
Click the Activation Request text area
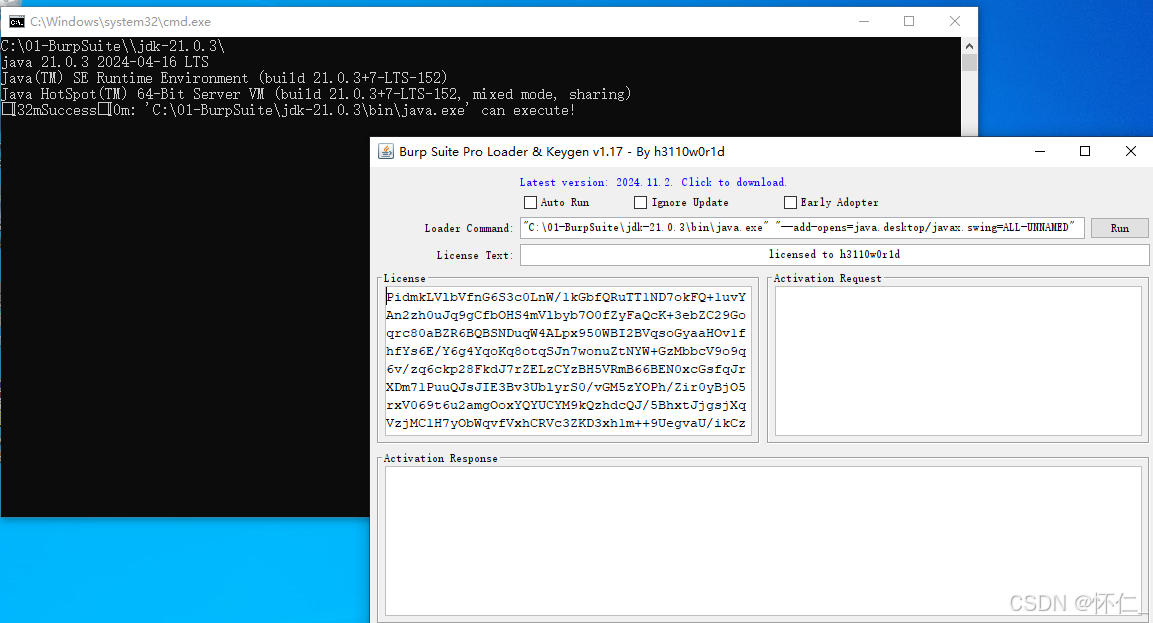click(x=958, y=360)
